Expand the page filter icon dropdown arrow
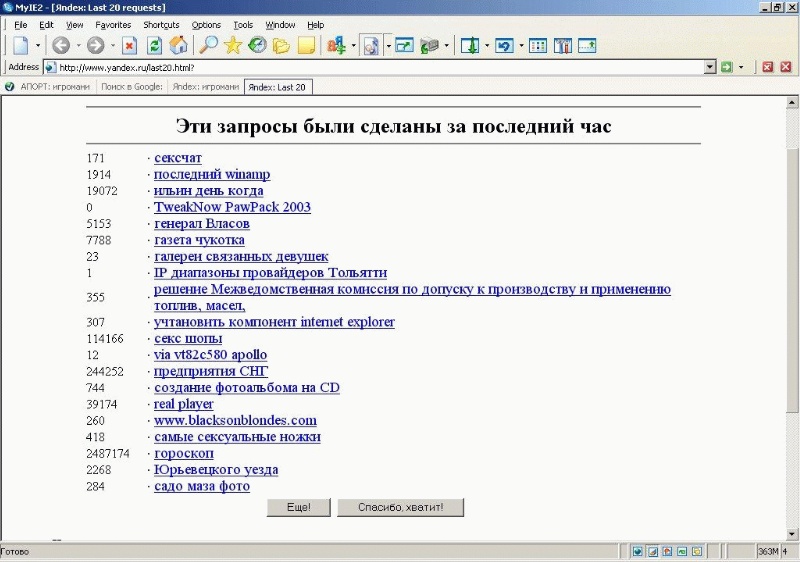The image size is (800, 562). 388,46
